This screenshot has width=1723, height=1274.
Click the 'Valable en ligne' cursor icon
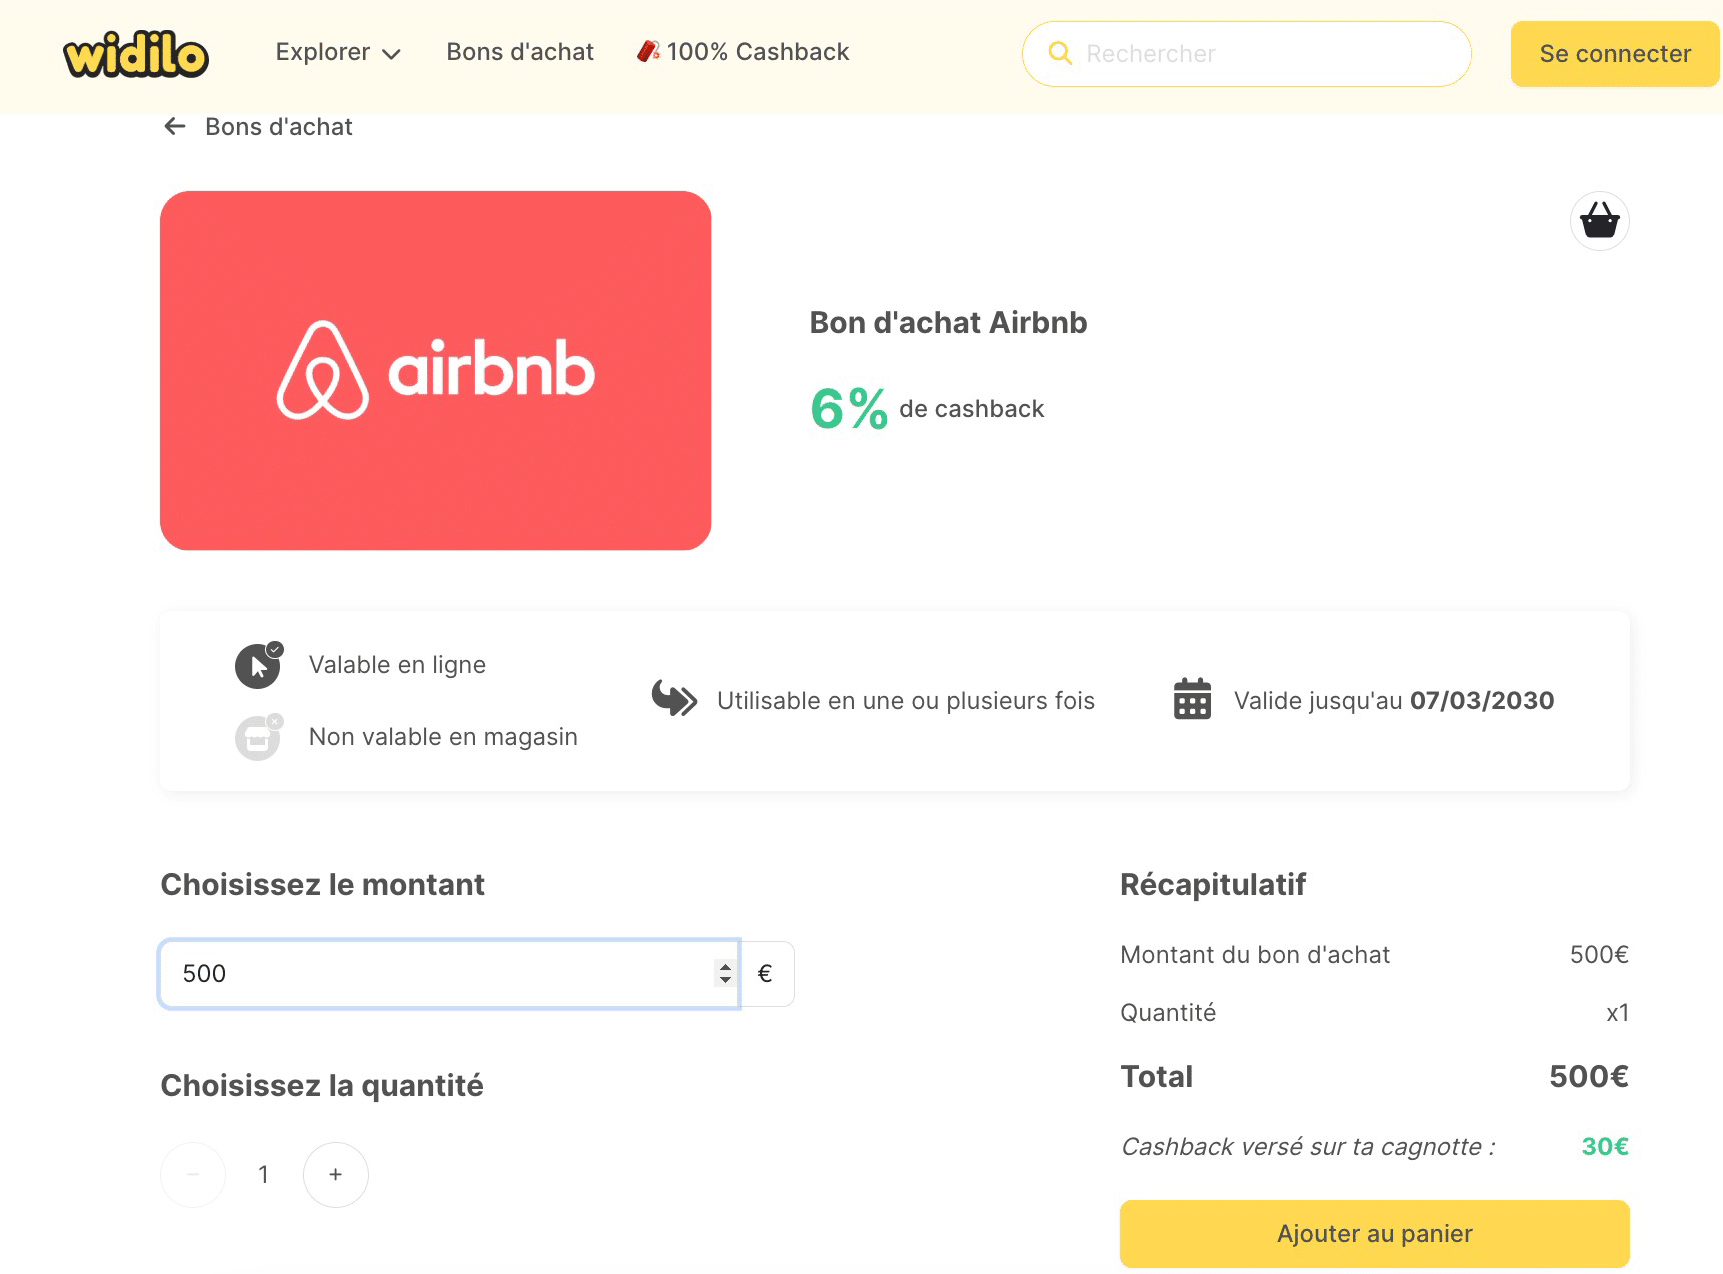pos(258,665)
